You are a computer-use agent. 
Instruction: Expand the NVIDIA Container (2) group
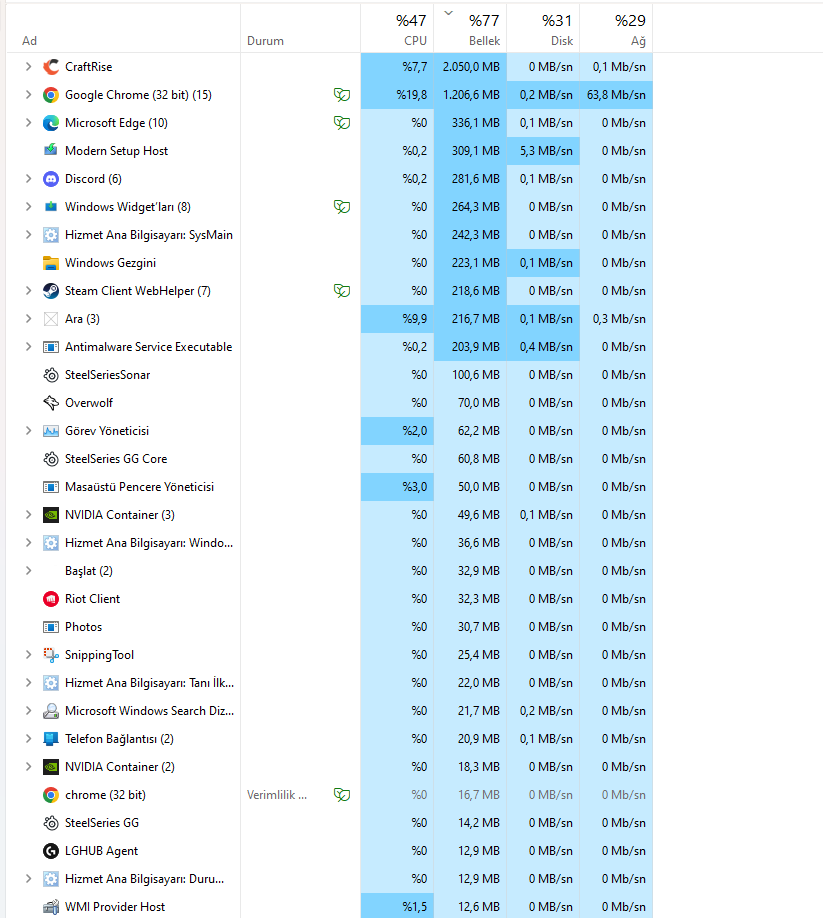tap(28, 767)
